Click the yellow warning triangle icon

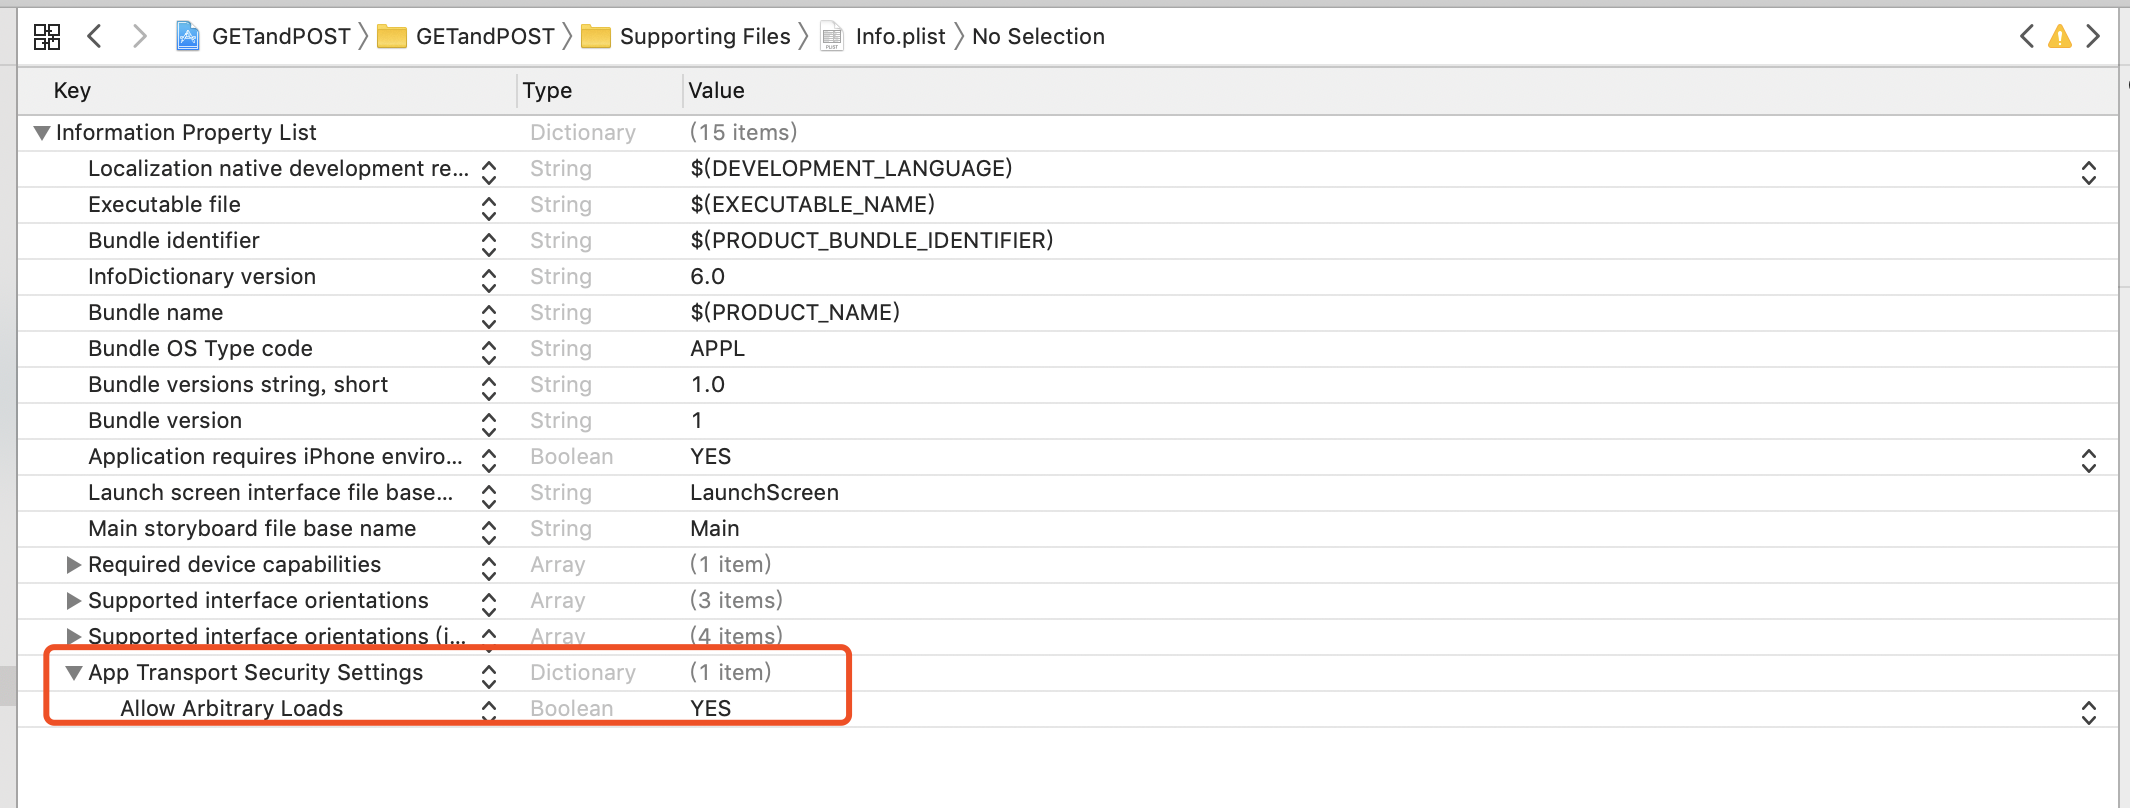[x=2060, y=37]
